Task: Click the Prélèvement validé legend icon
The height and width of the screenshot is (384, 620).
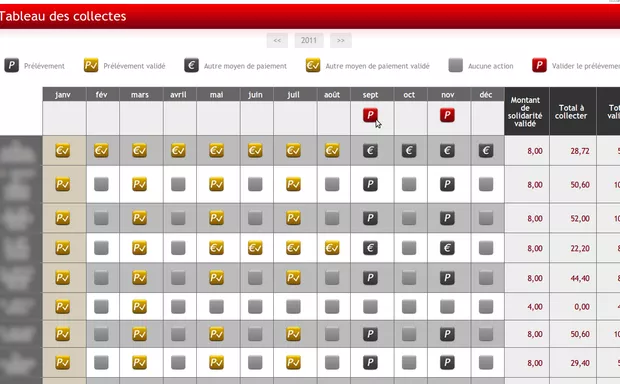Action: (x=91, y=65)
